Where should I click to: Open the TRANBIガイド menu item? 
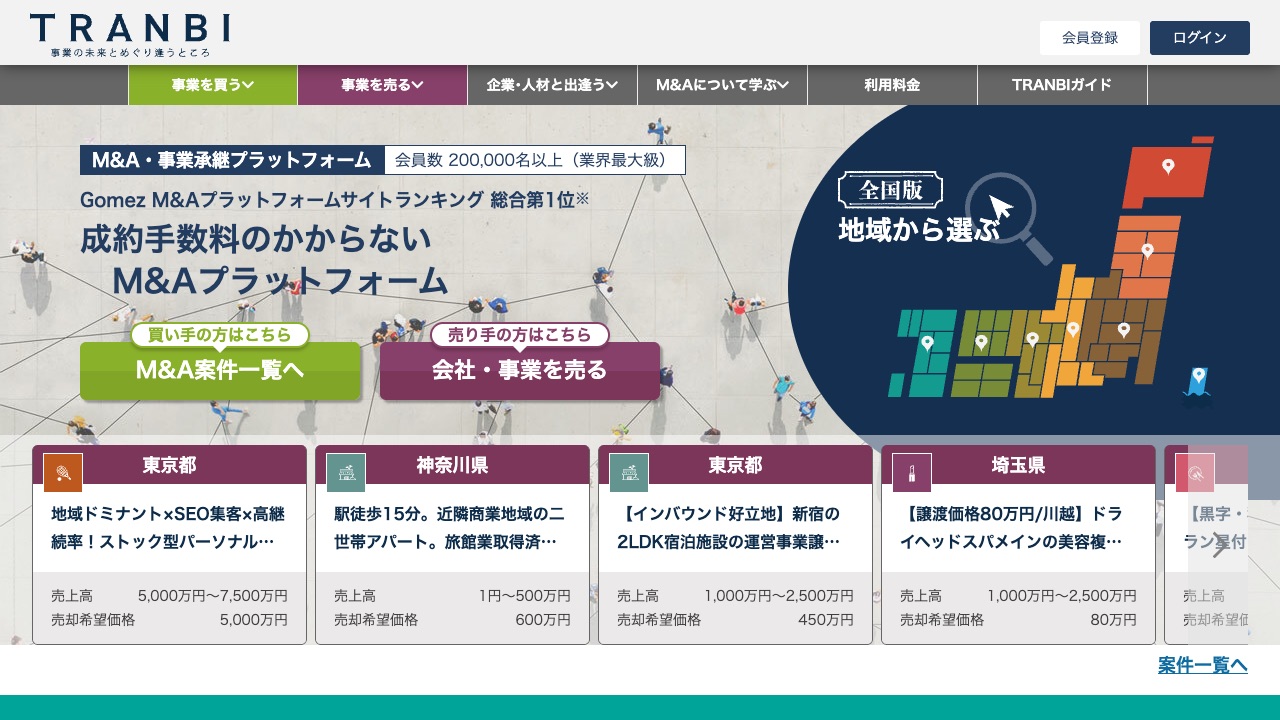1062,85
